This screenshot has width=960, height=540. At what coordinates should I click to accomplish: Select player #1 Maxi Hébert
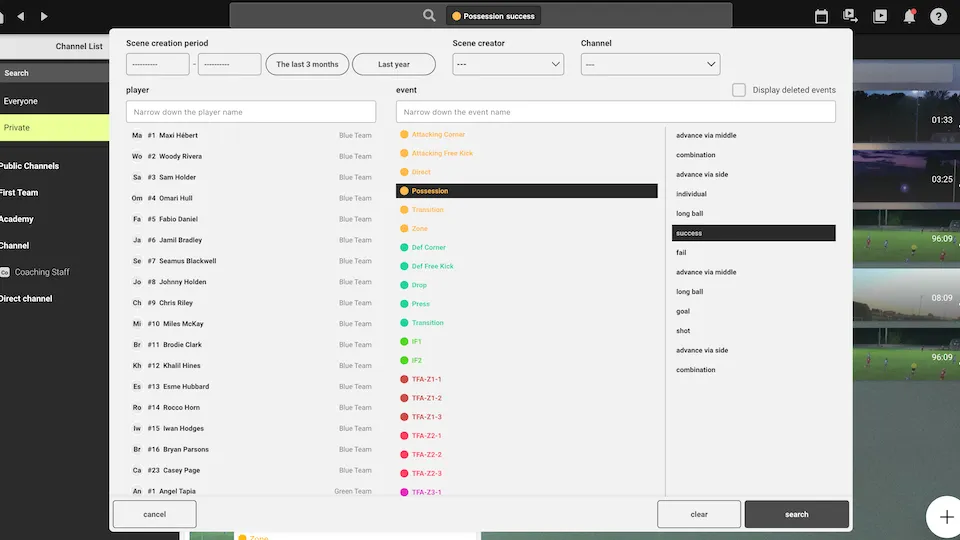pyautogui.click(x=251, y=135)
